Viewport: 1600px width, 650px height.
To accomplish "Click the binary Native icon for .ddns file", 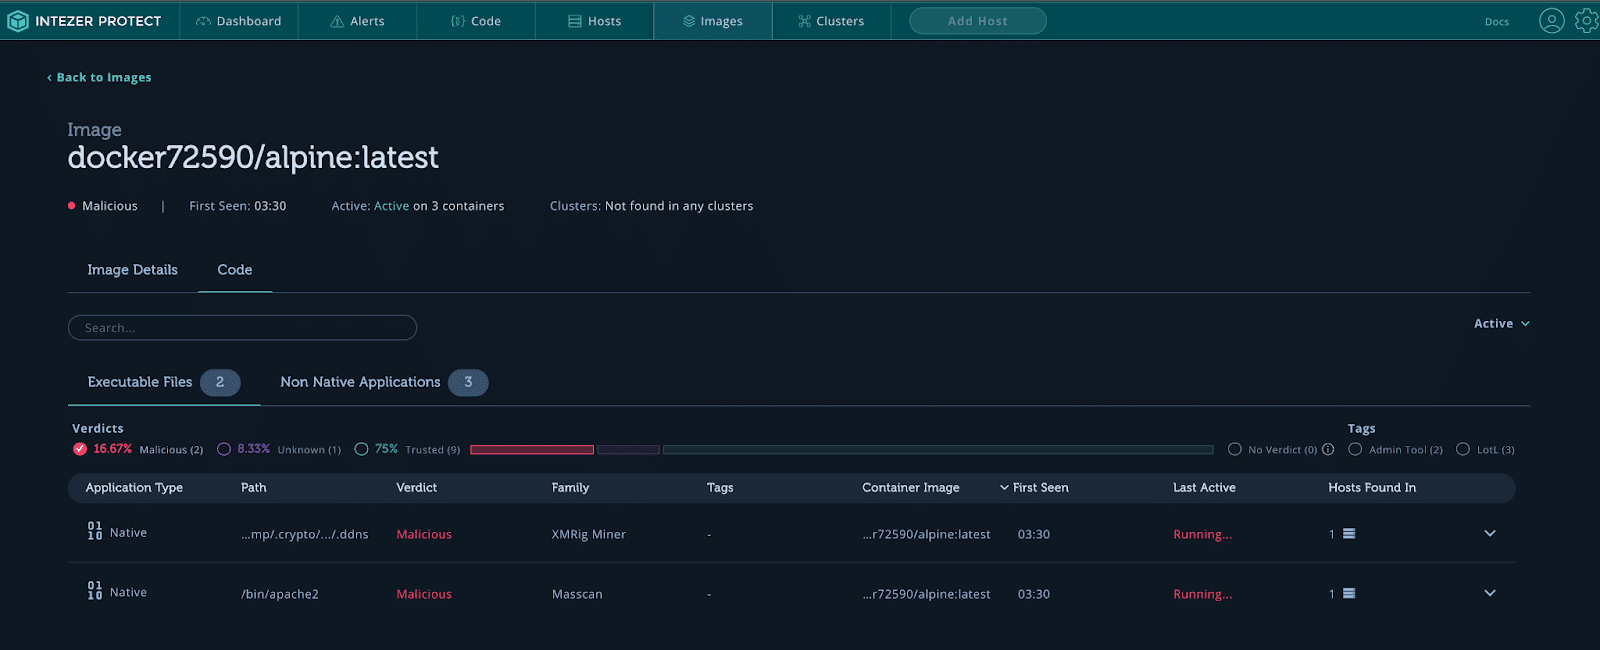I will pos(95,531).
